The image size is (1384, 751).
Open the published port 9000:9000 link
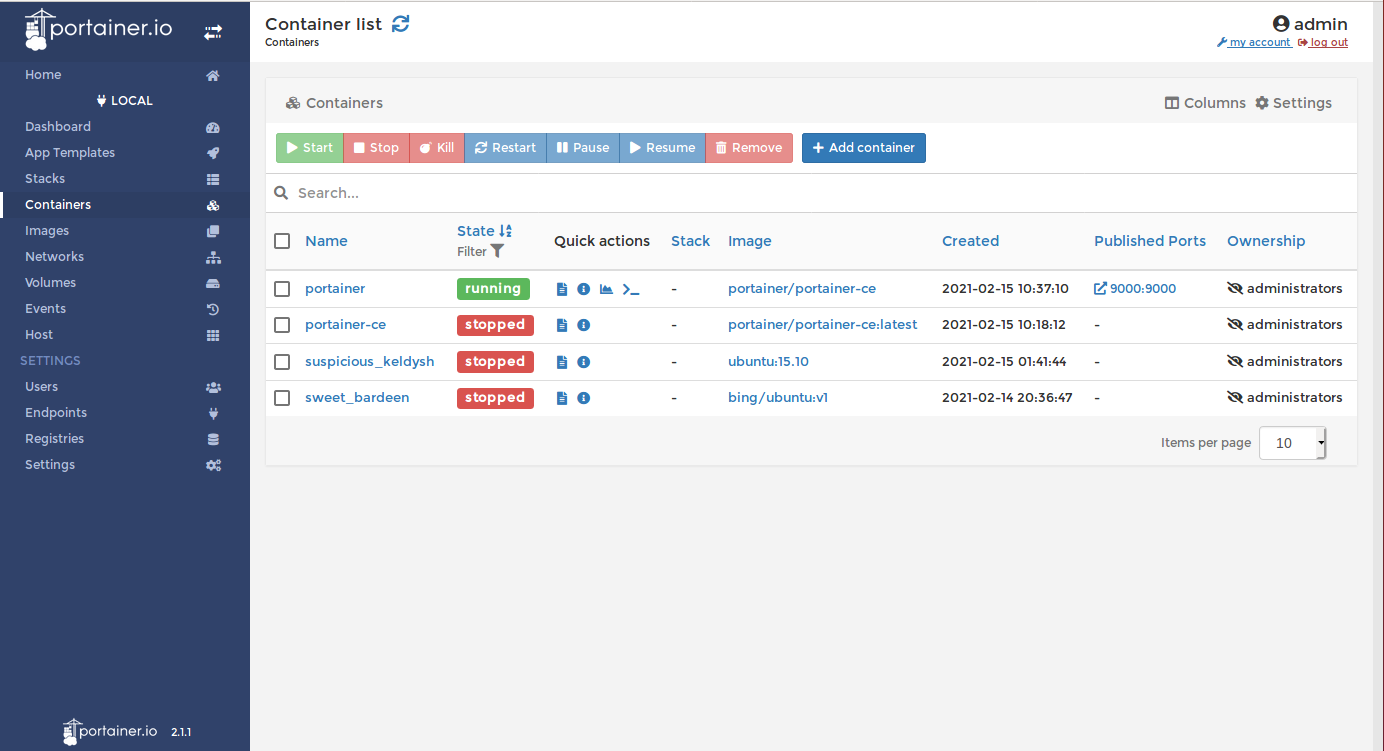pyautogui.click(x=1141, y=288)
